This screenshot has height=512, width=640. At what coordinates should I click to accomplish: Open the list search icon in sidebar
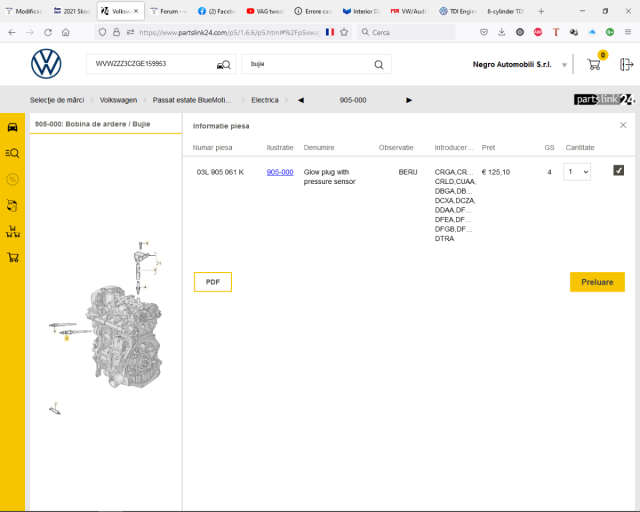12,153
